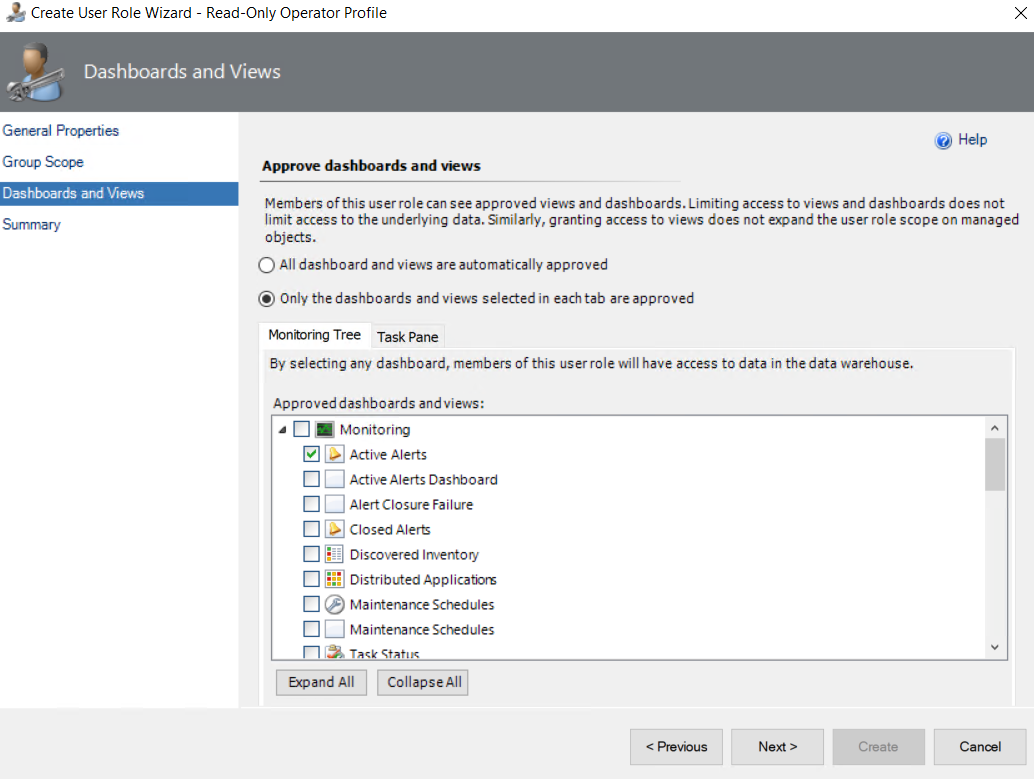Click the Maintenance Schedules wrench icon
Screen dimensions: 1034x779
(335, 605)
